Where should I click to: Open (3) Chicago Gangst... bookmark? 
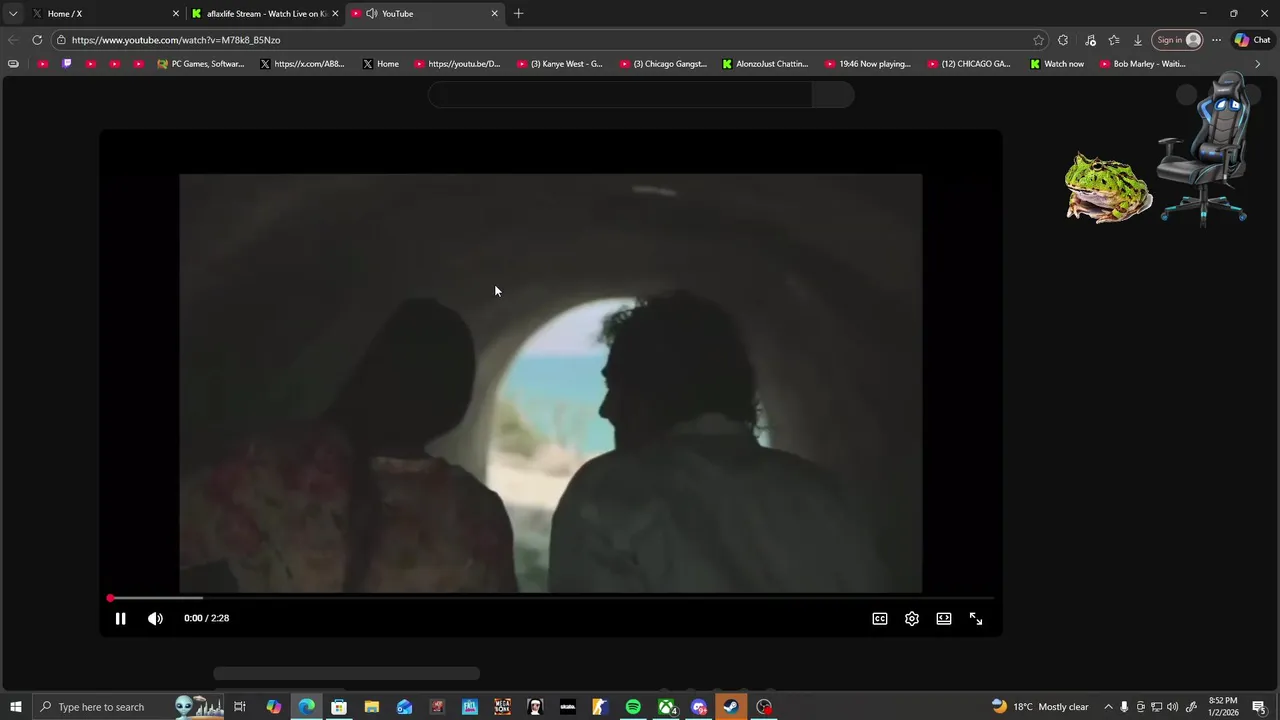[x=663, y=64]
